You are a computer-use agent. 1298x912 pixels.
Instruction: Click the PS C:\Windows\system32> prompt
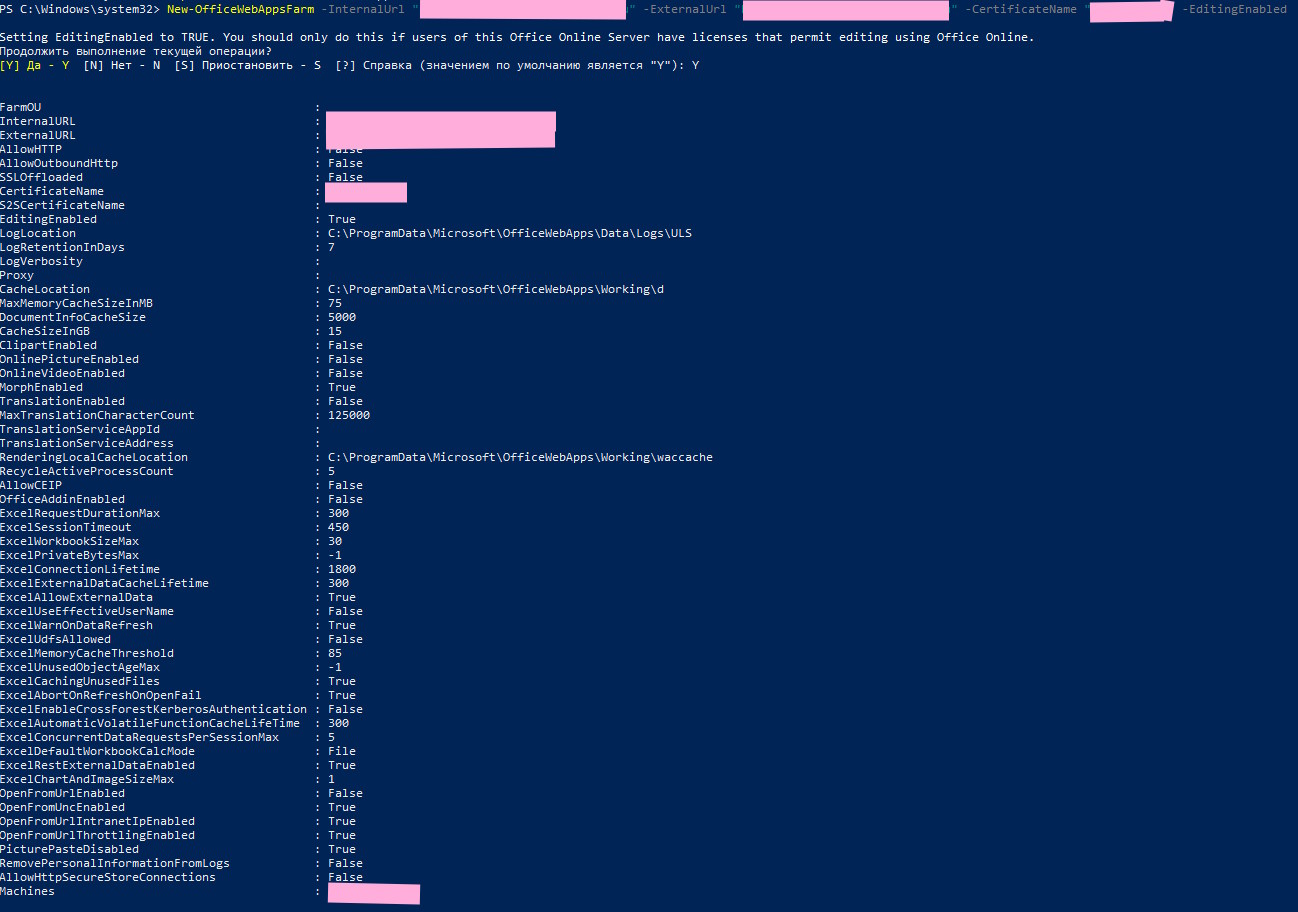80,9
